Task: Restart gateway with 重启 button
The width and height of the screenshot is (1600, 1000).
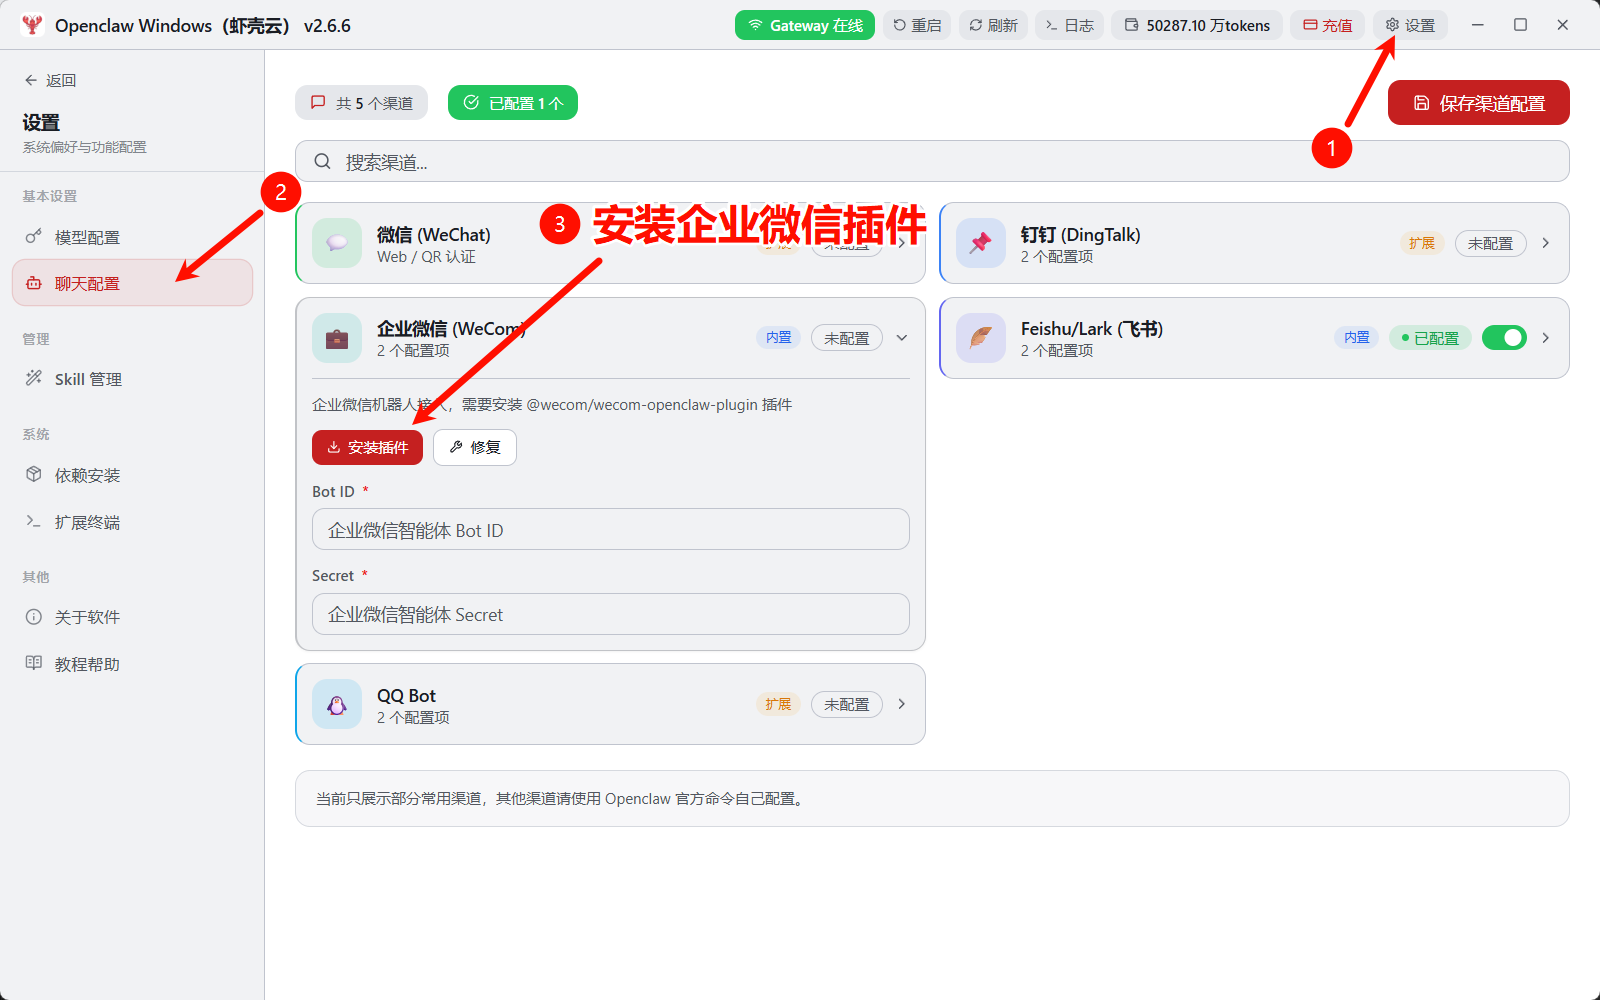Action: [917, 25]
